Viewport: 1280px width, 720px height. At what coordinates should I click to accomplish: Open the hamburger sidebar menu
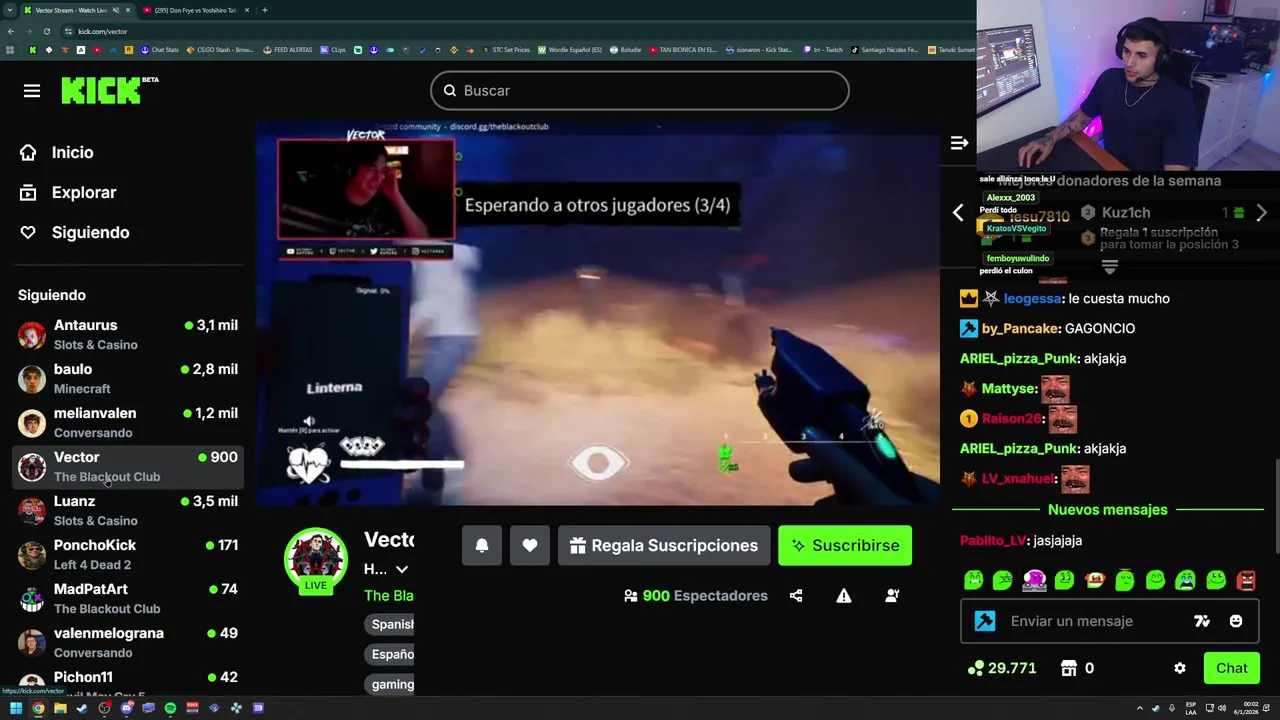pyautogui.click(x=32, y=91)
